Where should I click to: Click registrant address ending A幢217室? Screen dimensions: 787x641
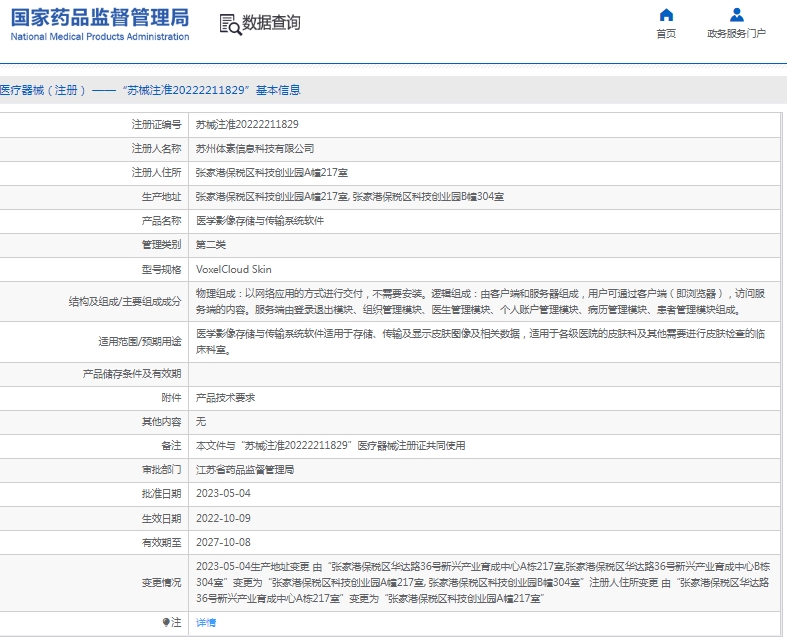click(x=272, y=173)
